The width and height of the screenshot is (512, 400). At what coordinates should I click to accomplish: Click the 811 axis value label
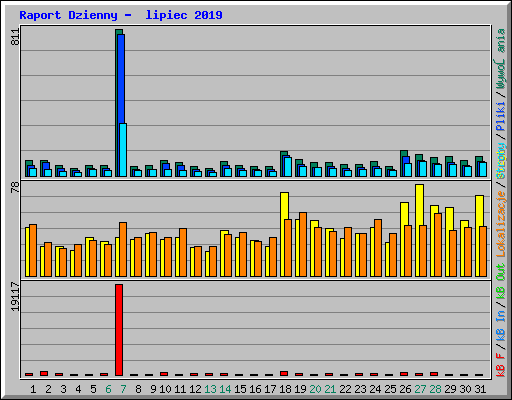[15, 36]
